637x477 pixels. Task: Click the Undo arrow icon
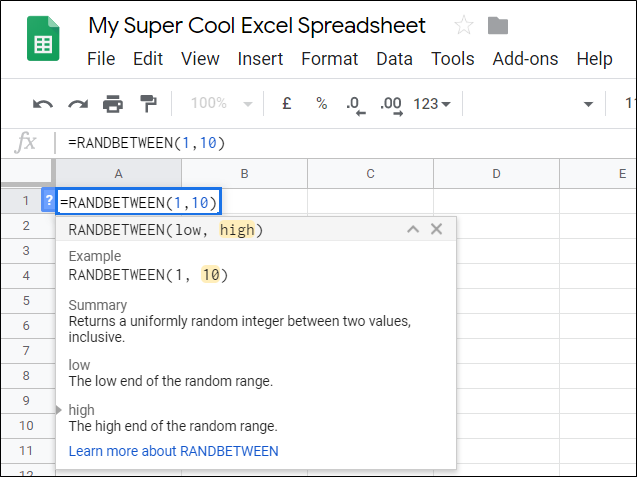(43, 103)
